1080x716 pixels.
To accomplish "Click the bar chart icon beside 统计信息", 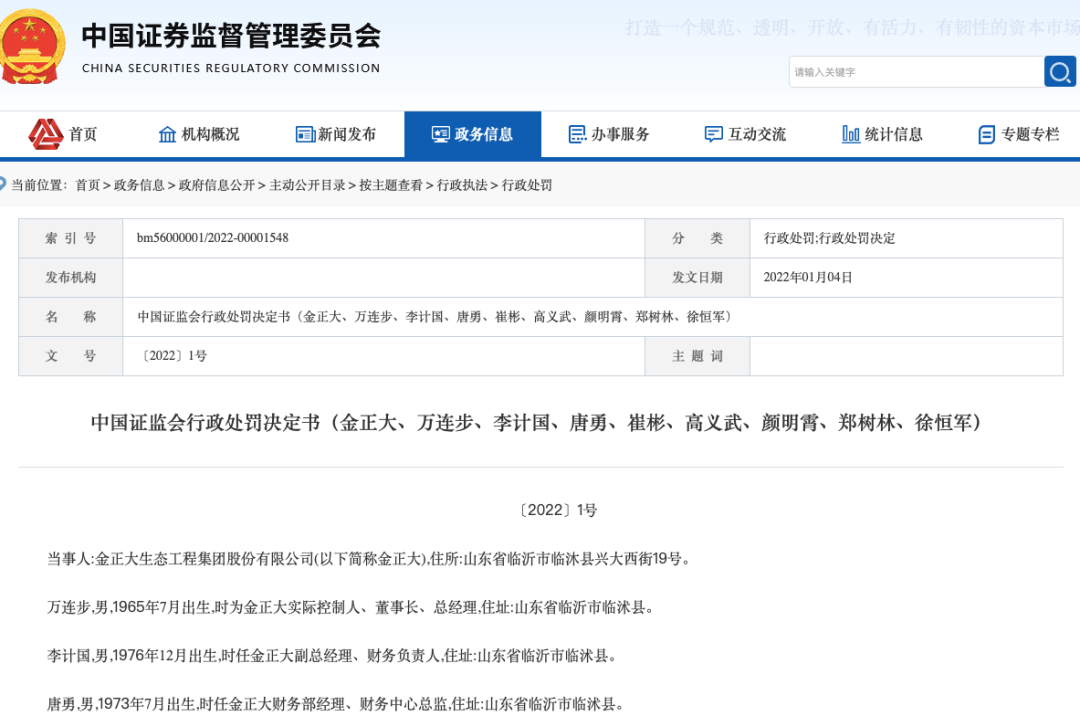I will (x=851, y=134).
